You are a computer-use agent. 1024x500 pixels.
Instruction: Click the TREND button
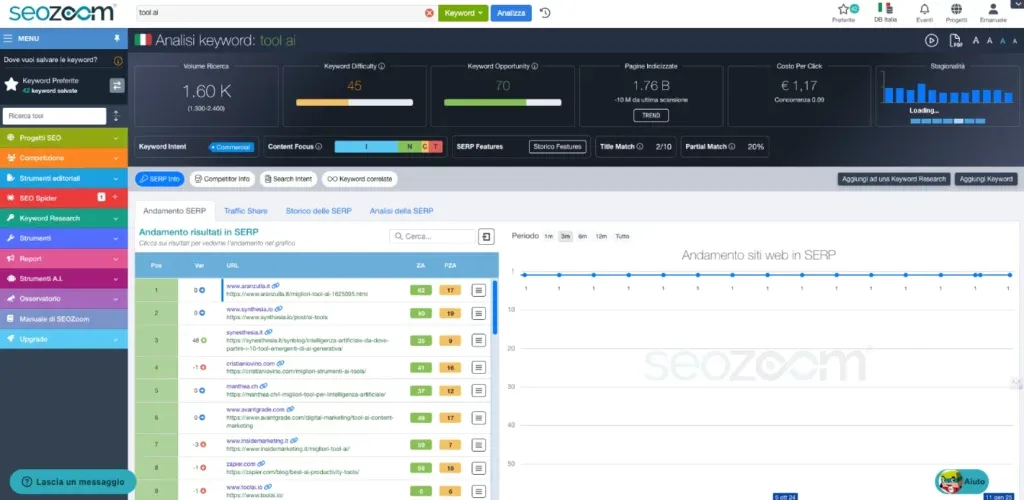click(650, 116)
